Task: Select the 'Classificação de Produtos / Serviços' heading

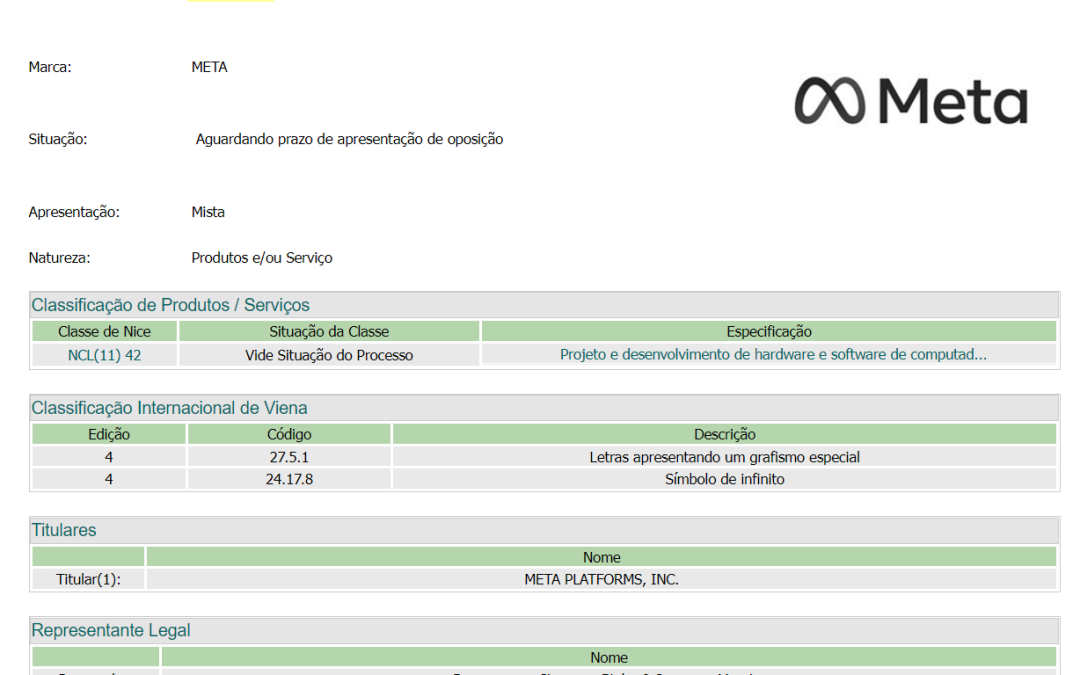Action: point(170,305)
